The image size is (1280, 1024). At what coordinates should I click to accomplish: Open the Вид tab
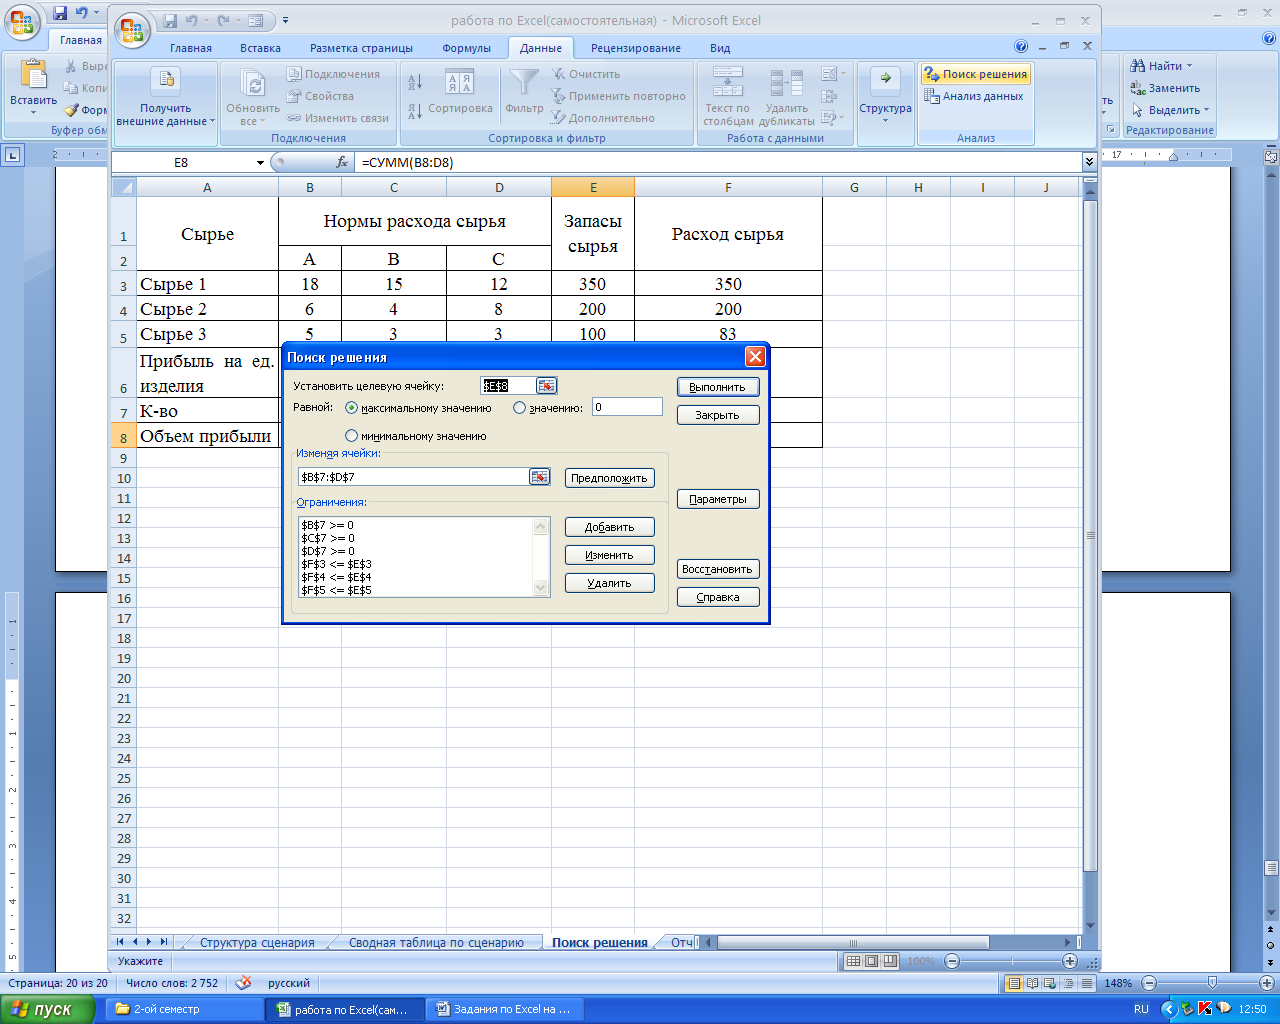pos(720,48)
